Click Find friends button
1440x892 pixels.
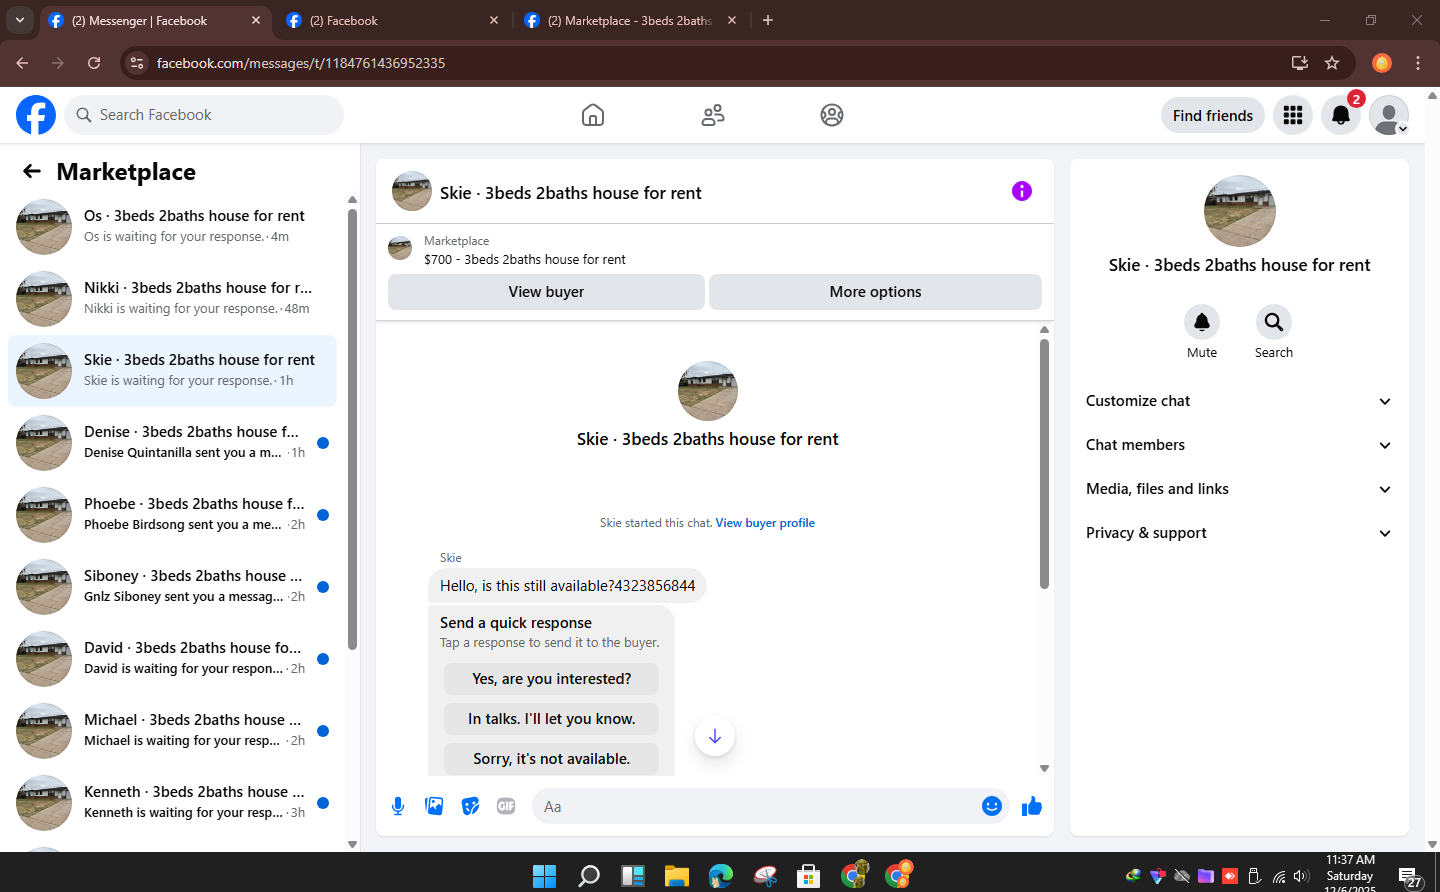pos(1212,115)
